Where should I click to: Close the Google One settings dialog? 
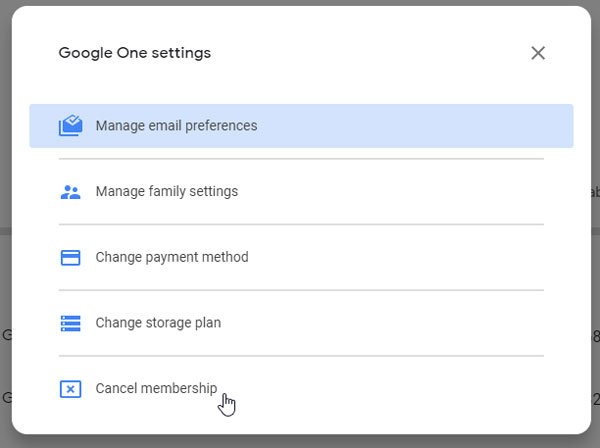[x=538, y=53]
